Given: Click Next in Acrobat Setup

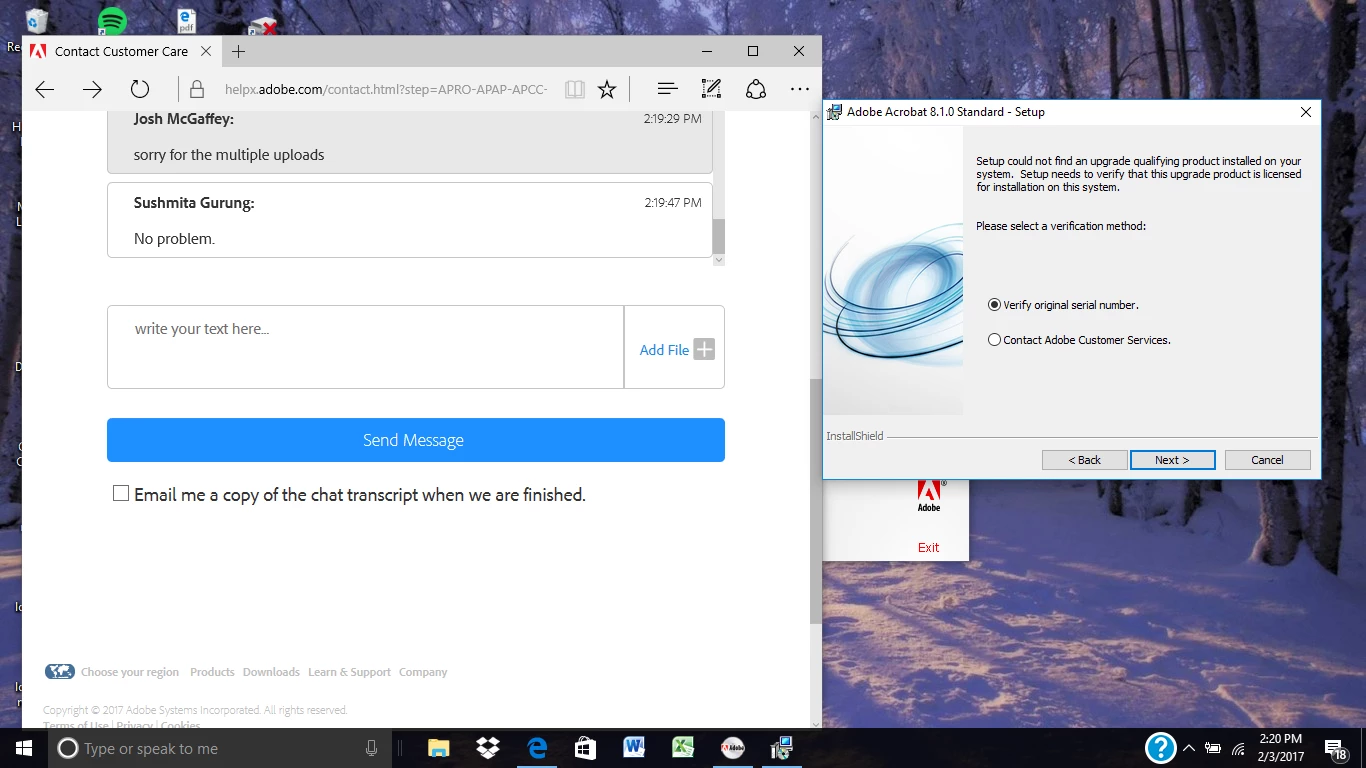Looking at the screenshot, I should pos(1172,460).
